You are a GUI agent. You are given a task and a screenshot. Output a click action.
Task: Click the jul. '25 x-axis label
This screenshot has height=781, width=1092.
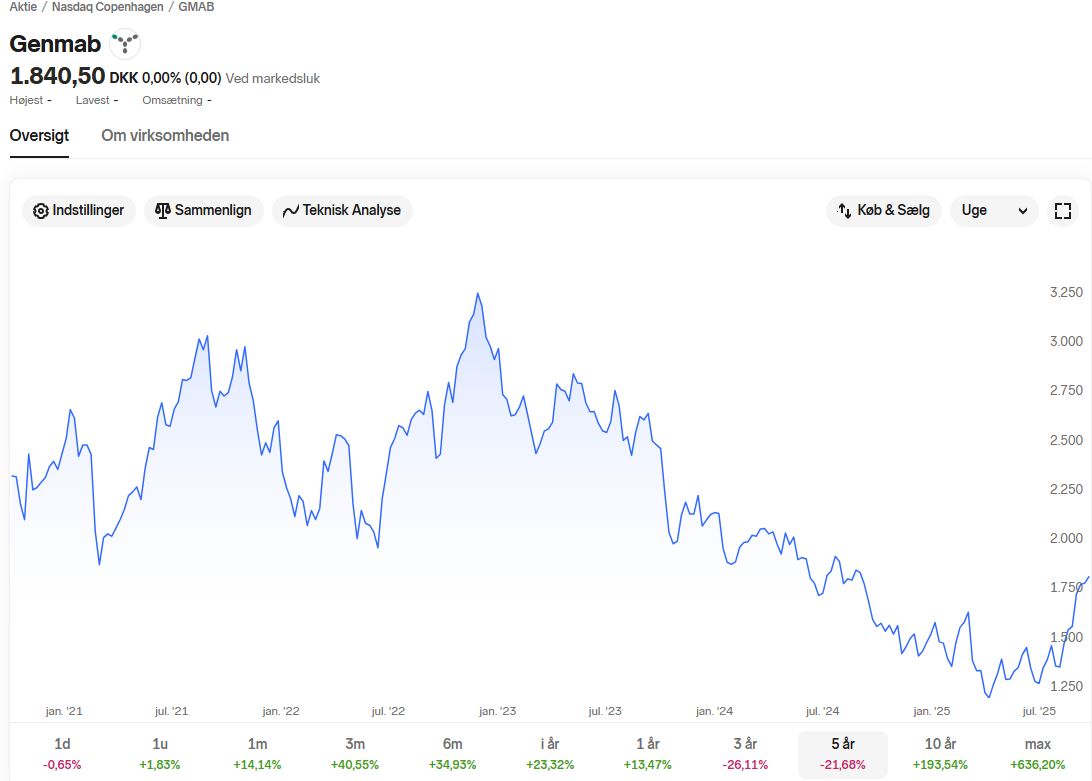tap(1039, 711)
